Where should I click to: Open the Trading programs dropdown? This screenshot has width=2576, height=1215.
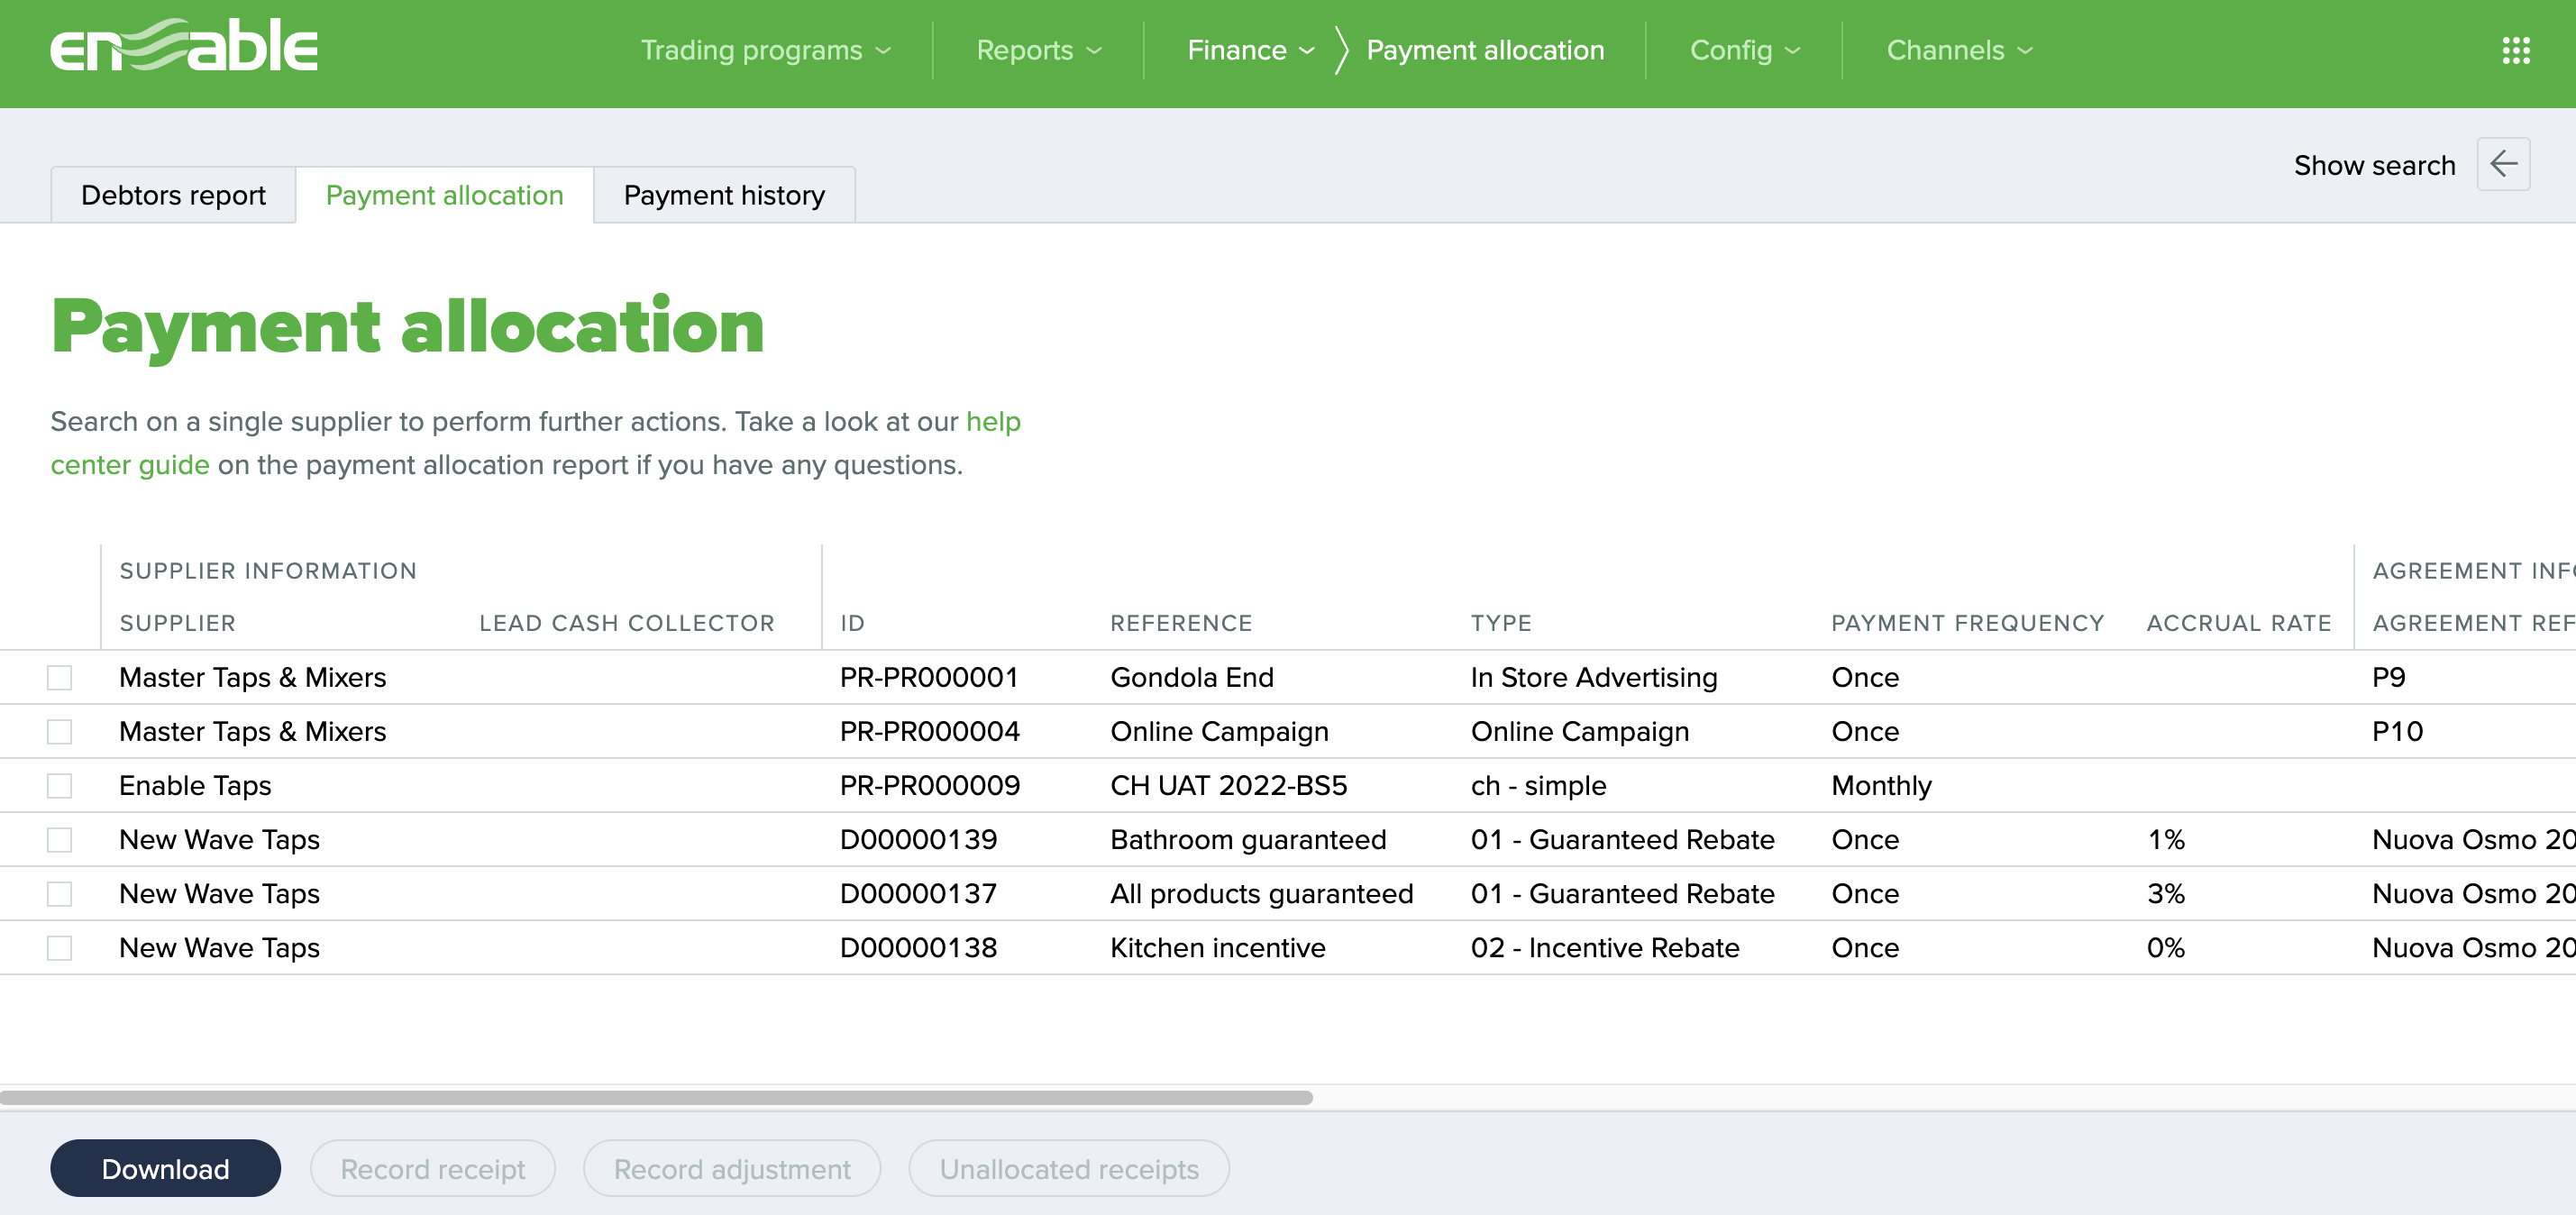(x=766, y=50)
